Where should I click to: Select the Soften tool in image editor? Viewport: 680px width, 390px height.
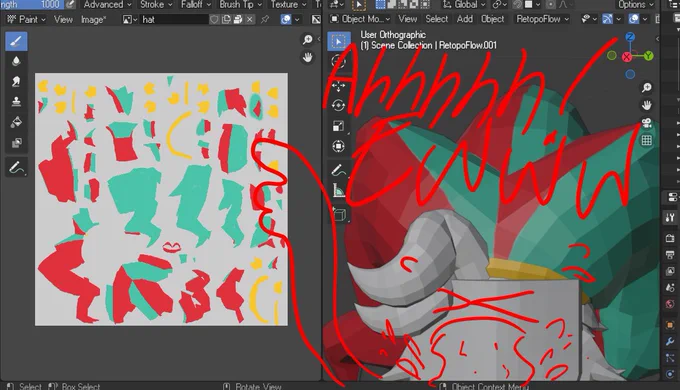pos(16,61)
